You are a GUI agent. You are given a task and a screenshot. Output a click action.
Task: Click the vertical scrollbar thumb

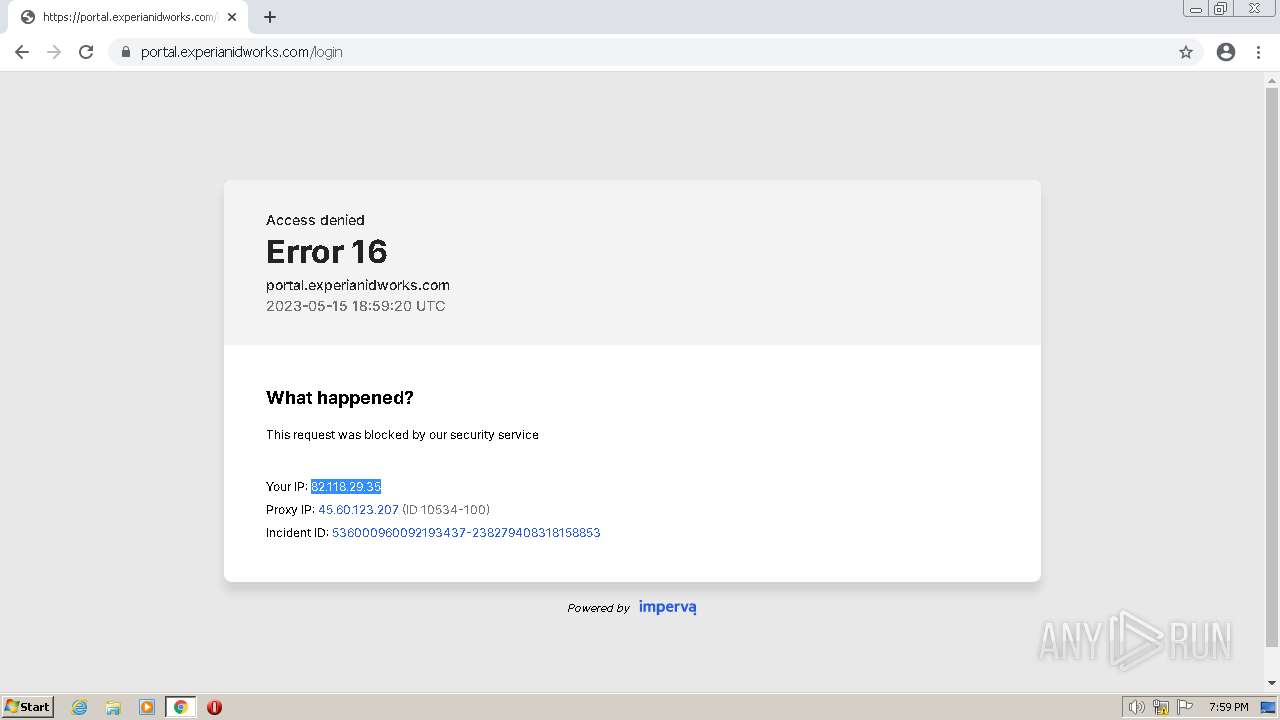point(1272,368)
